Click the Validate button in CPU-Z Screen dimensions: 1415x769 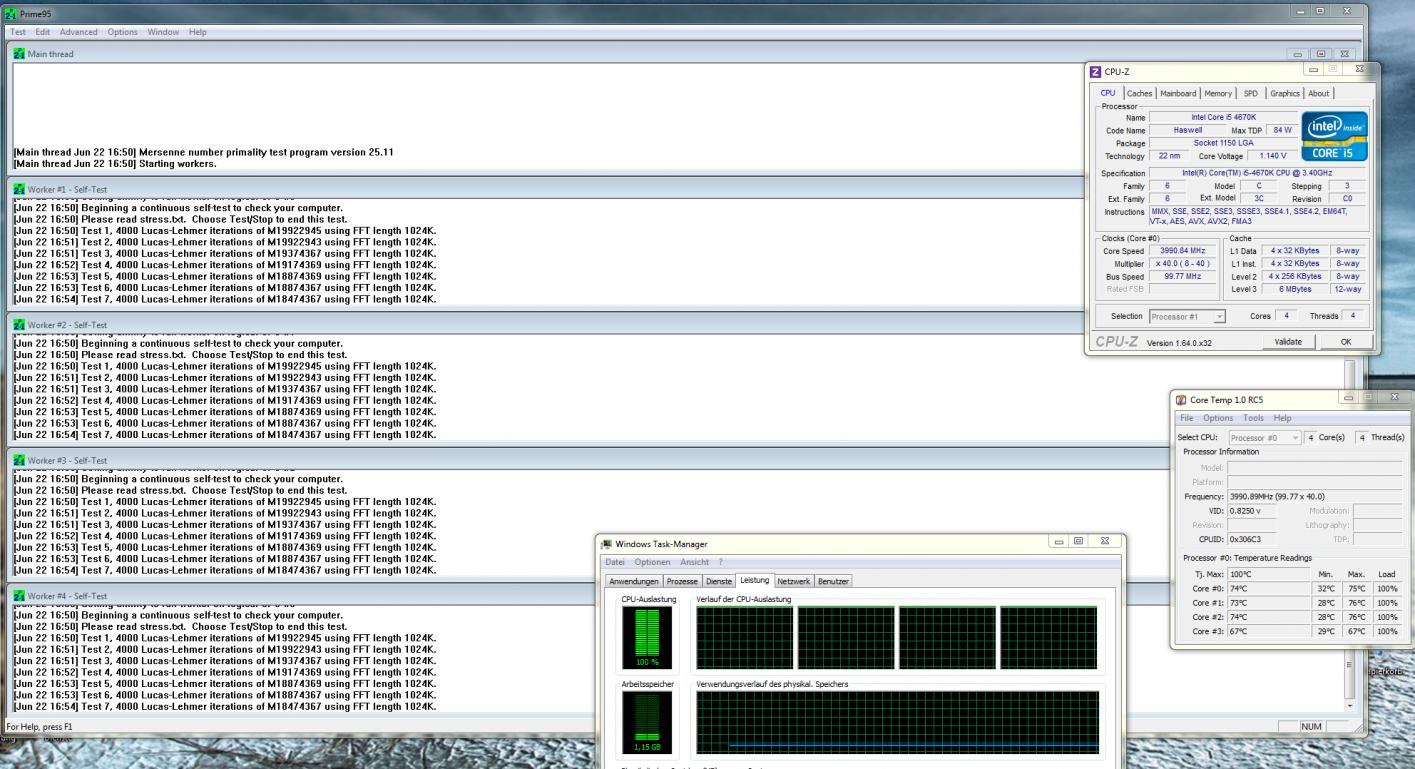pos(1289,341)
